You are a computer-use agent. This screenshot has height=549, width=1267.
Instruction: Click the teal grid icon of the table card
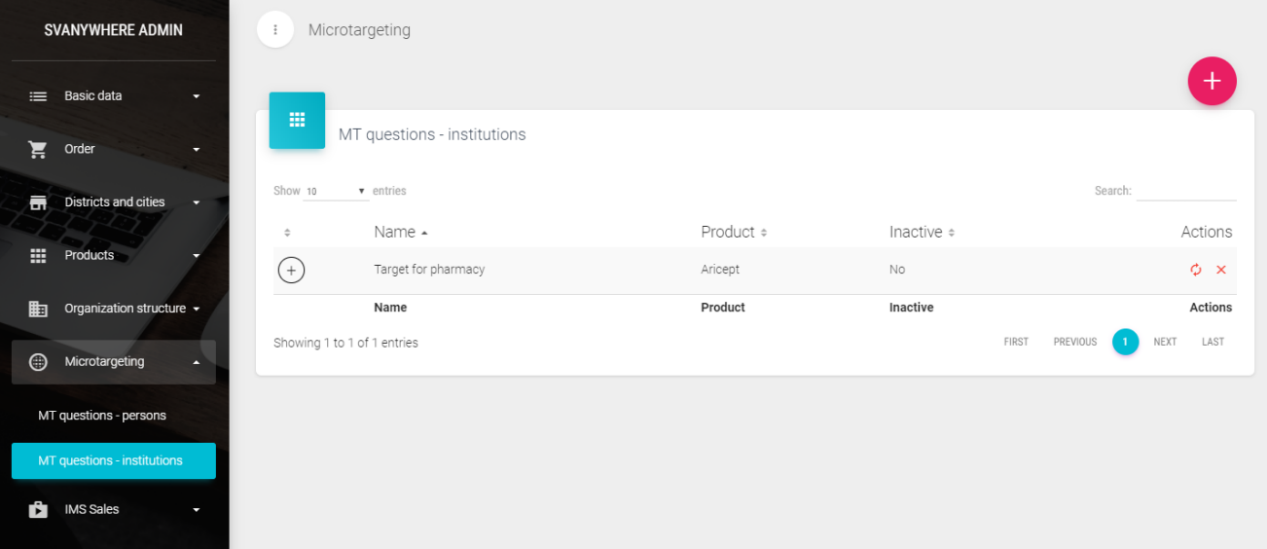point(297,120)
